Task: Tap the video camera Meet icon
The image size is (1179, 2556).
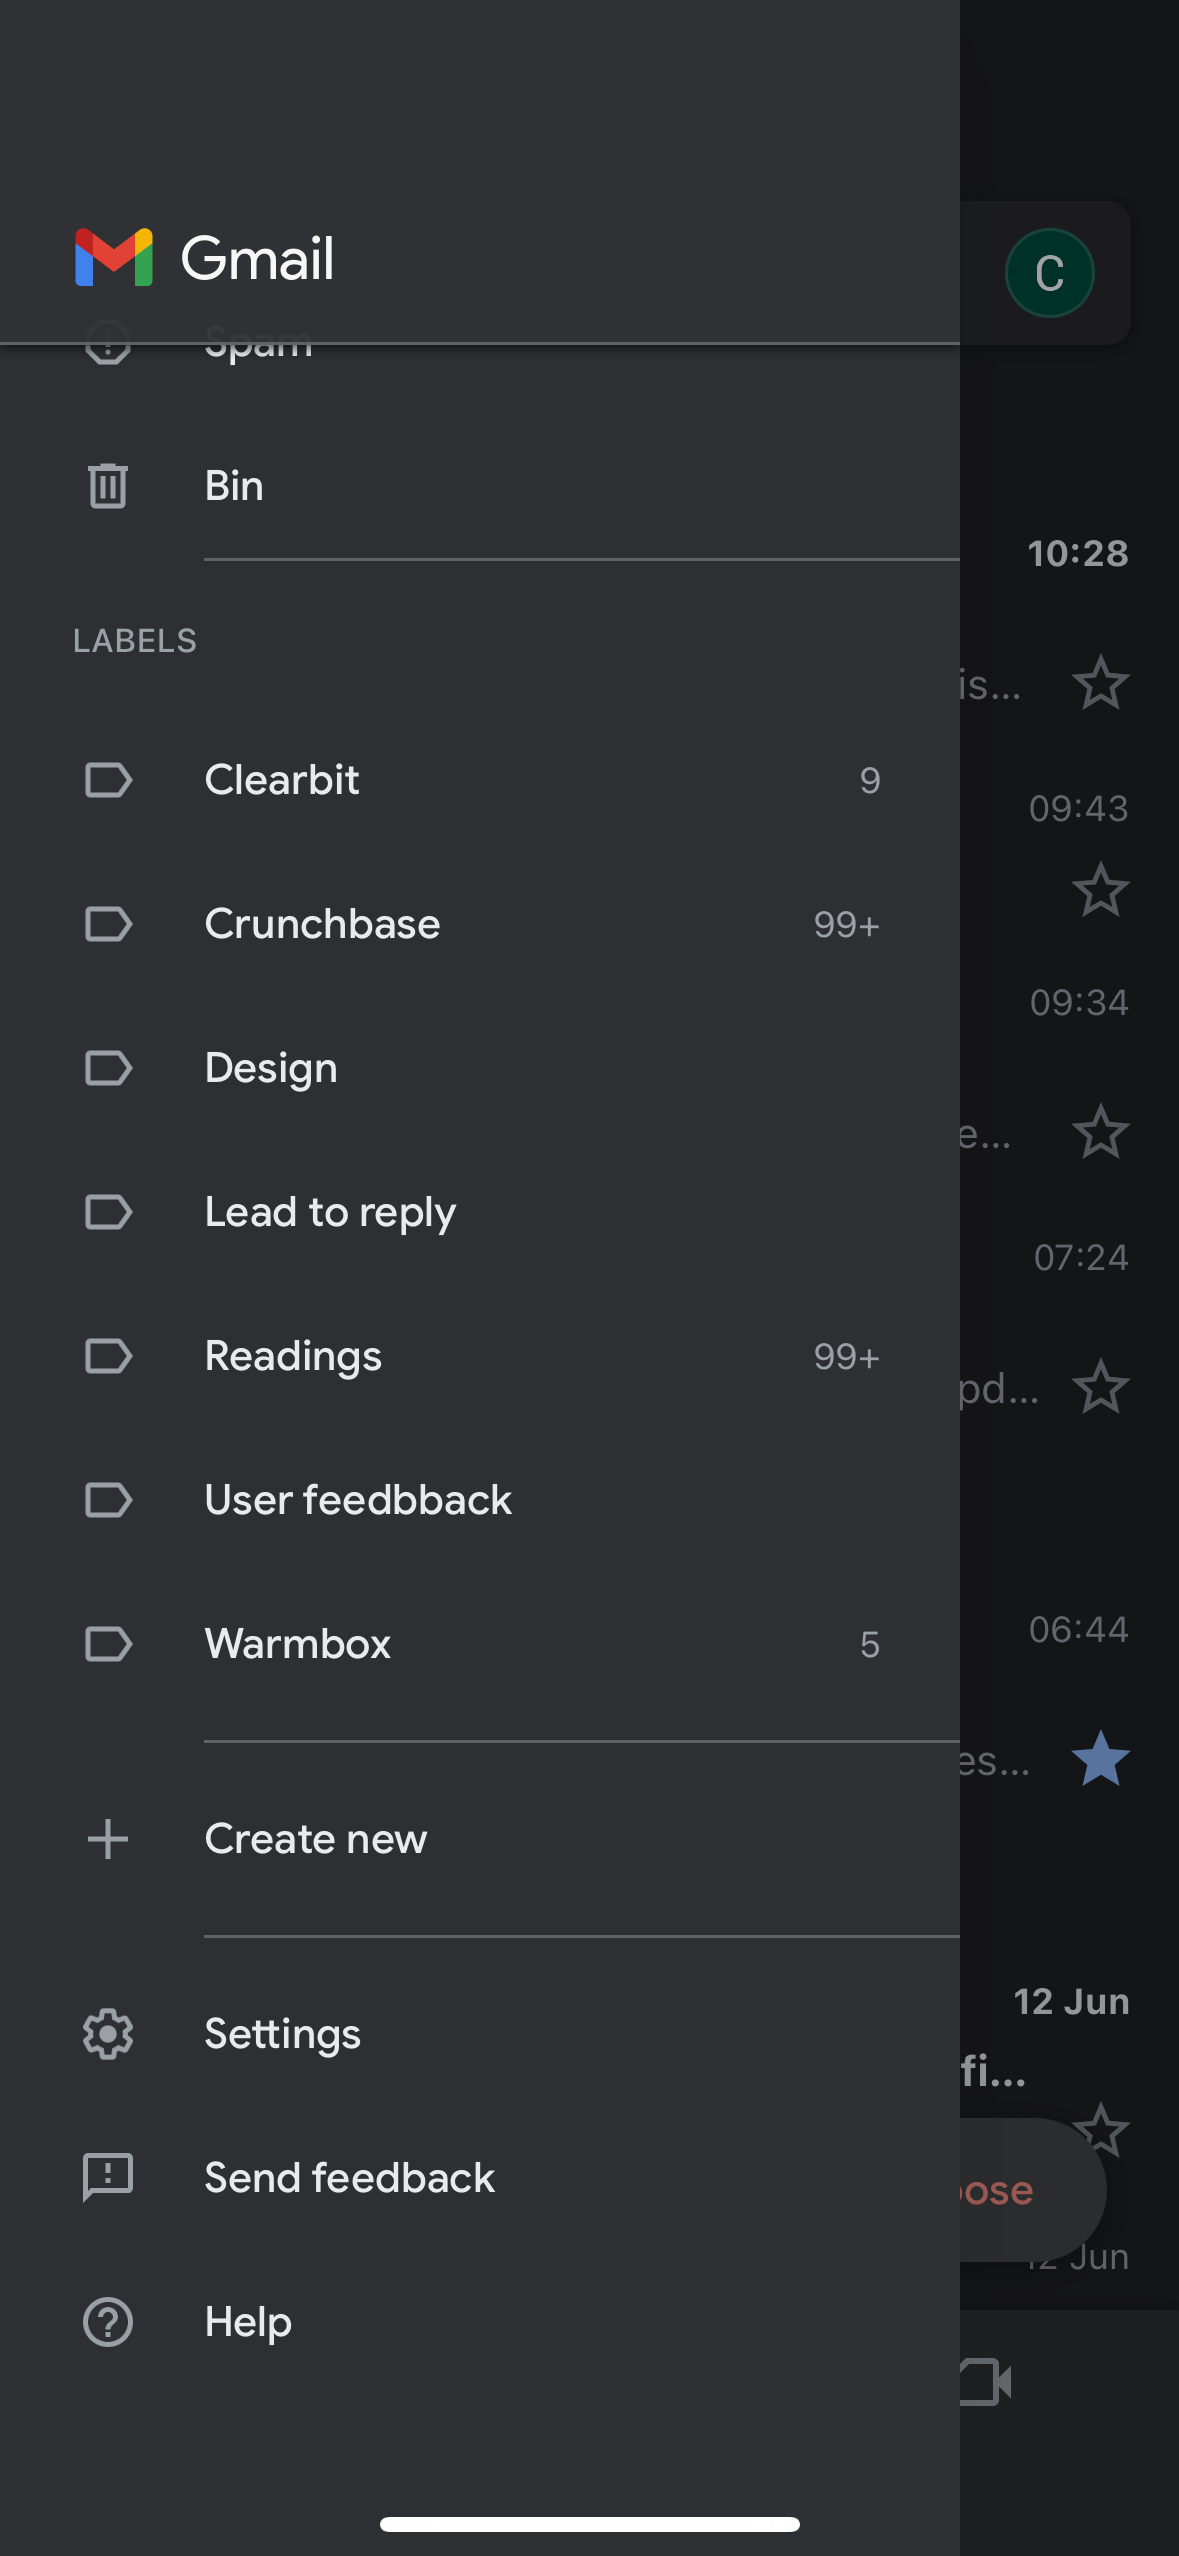Action: (x=986, y=2382)
